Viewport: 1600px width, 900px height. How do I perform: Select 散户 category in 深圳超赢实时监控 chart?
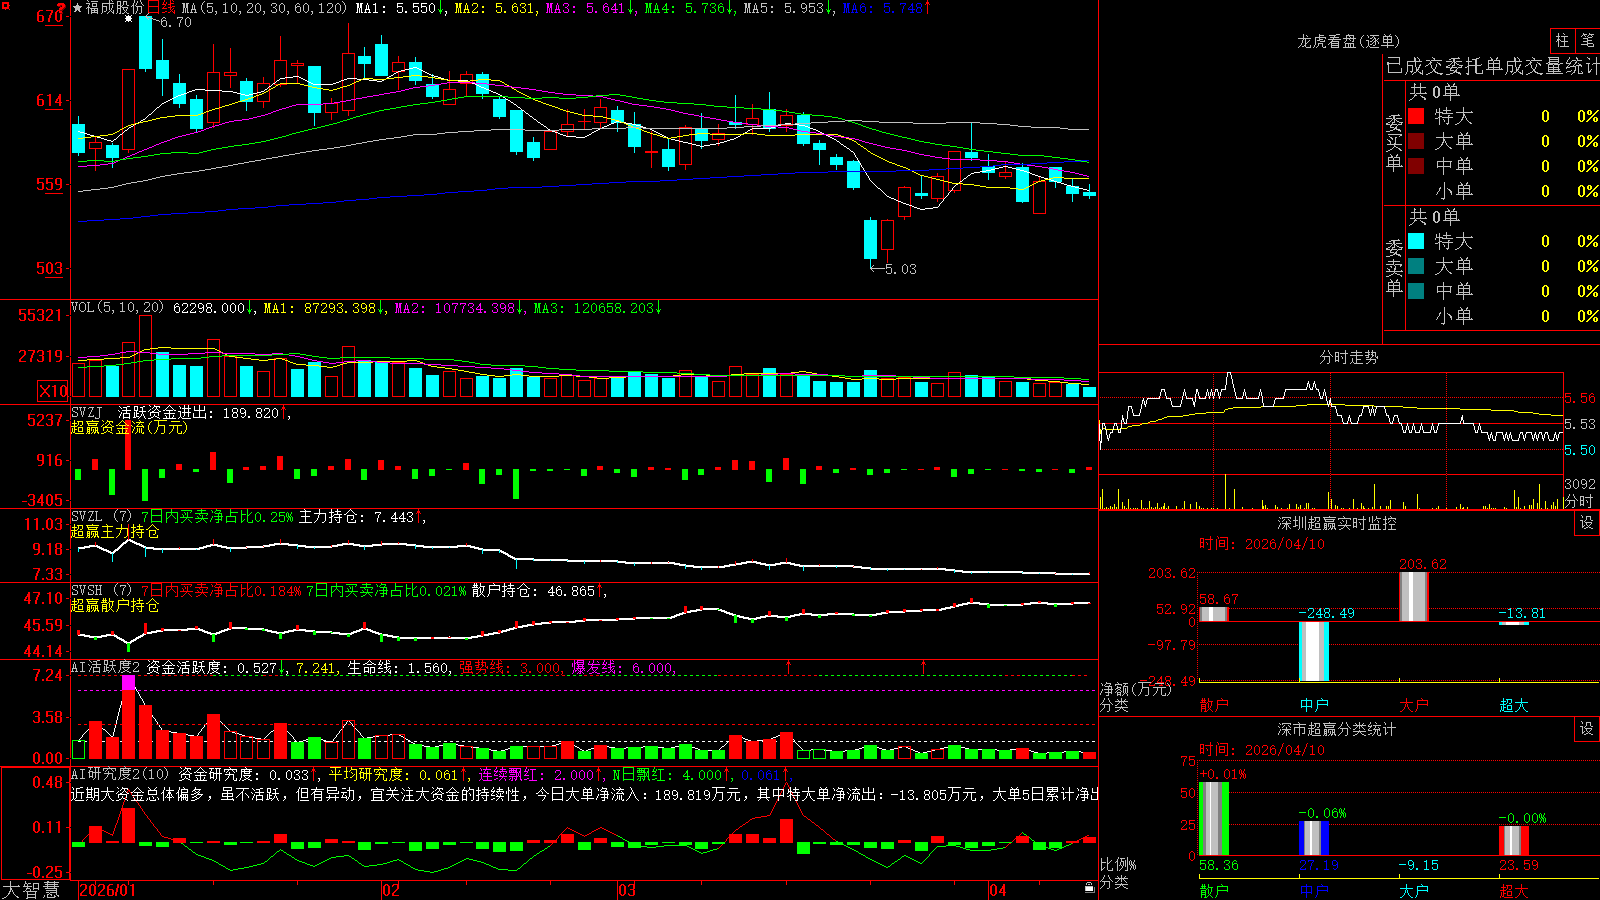(x=1214, y=705)
